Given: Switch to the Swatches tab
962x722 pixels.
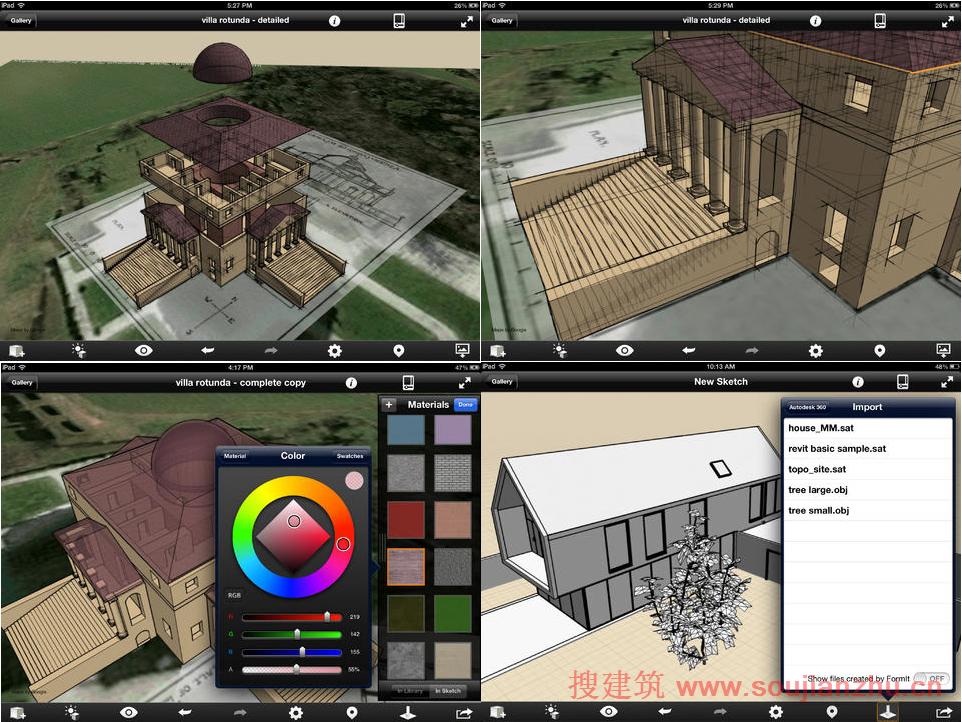Looking at the screenshot, I should point(350,456).
